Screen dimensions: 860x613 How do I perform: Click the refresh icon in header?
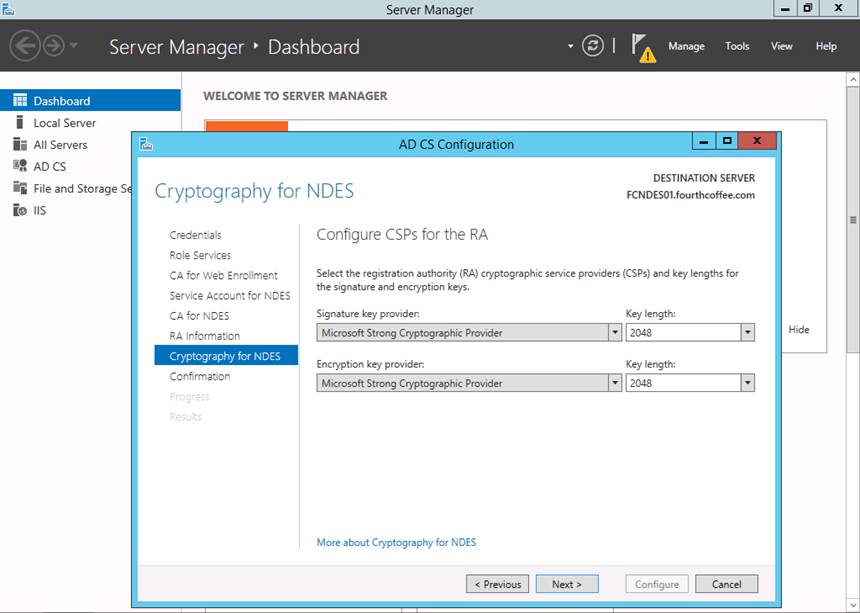(593, 46)
